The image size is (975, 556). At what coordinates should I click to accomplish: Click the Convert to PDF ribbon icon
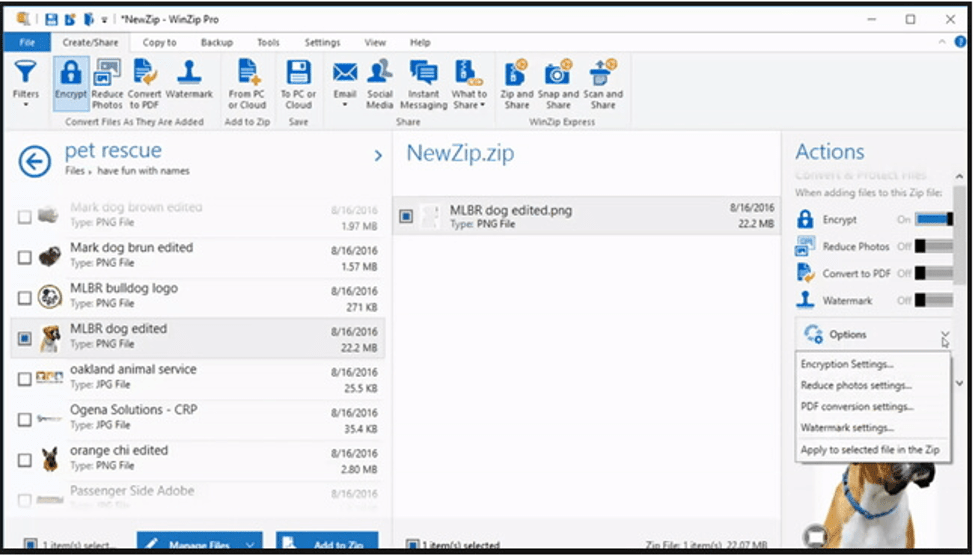coord(145,76)
